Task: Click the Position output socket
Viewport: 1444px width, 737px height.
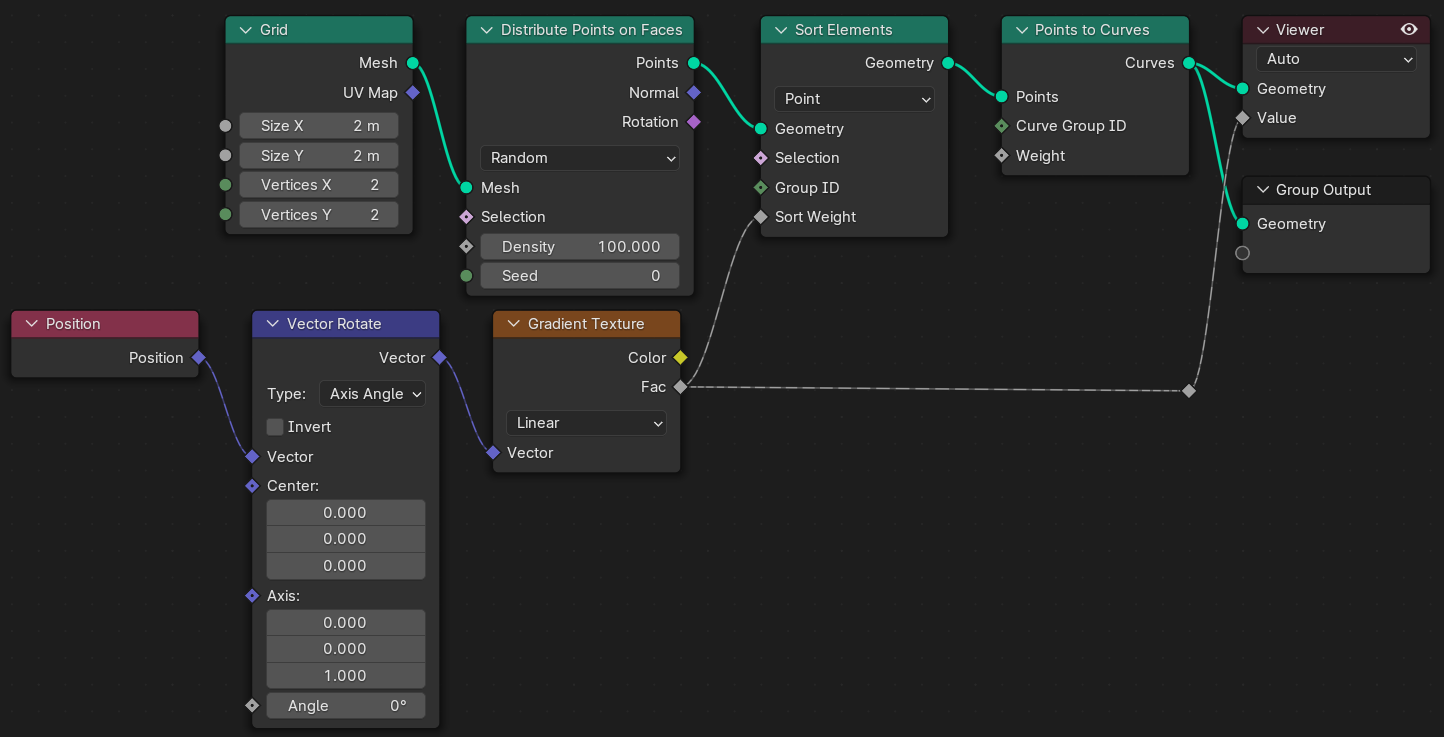Action: 198,358
